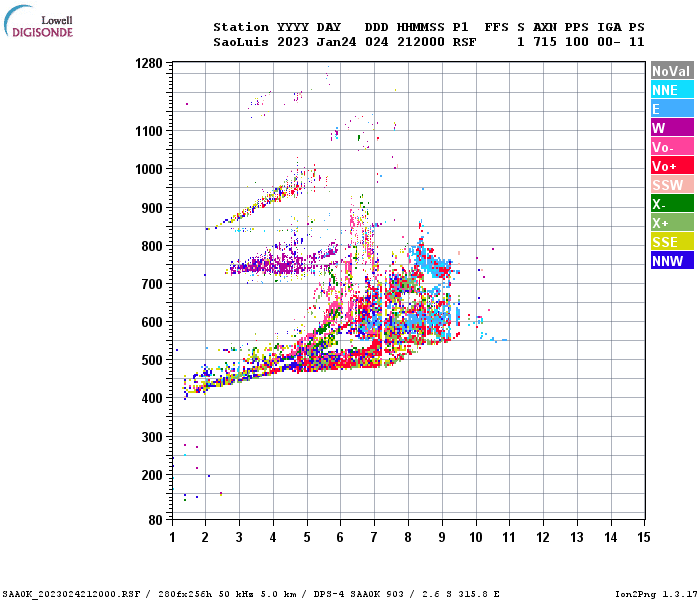Click the AXN value 715

pos(545,42)
